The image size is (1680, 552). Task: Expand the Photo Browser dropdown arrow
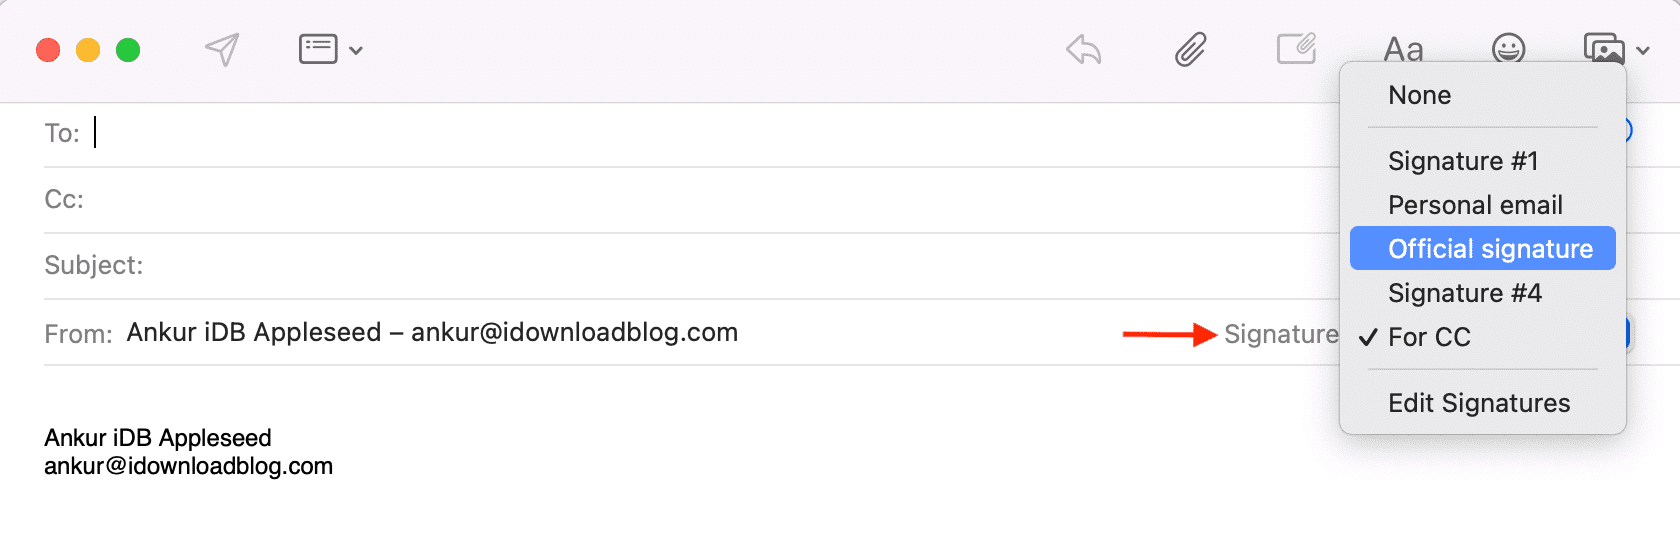[1643, 50]
